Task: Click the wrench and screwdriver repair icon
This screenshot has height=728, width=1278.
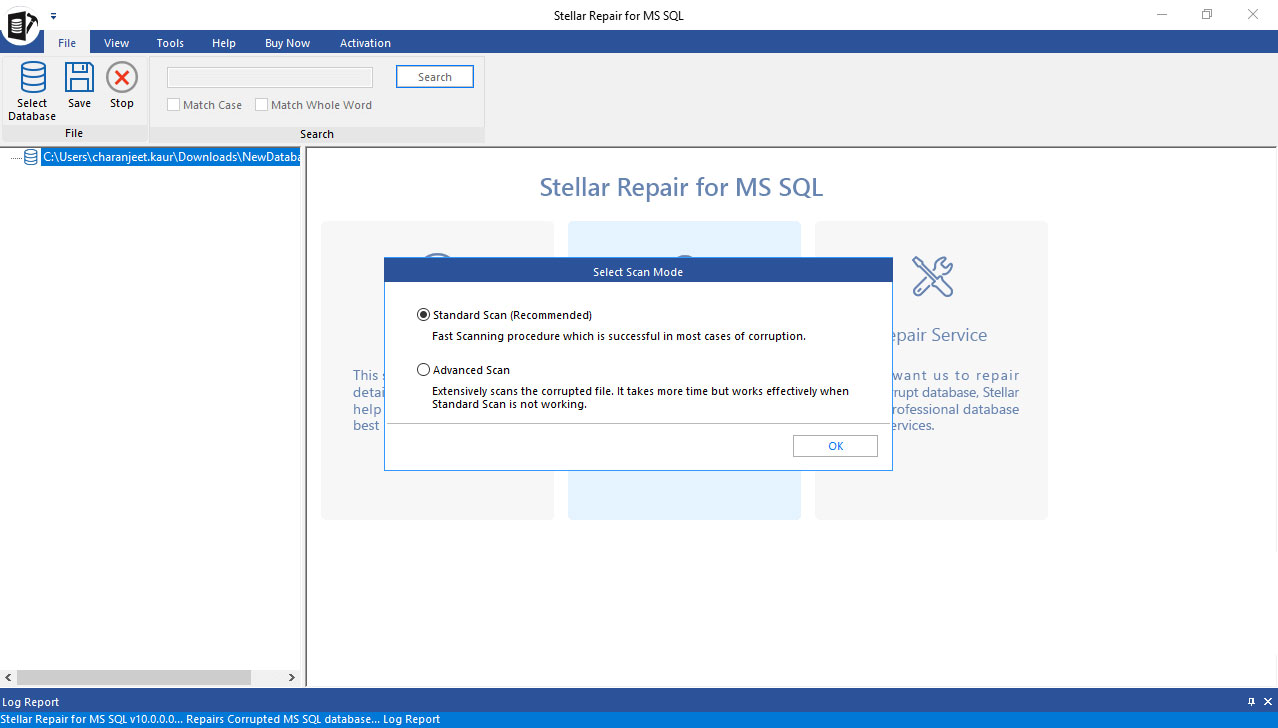Action: click(x=932, y=276)
